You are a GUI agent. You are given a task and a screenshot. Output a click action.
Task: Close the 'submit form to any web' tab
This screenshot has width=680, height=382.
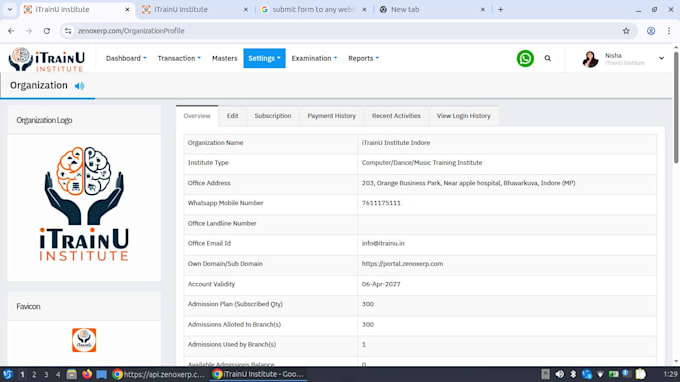click(364, 10)
